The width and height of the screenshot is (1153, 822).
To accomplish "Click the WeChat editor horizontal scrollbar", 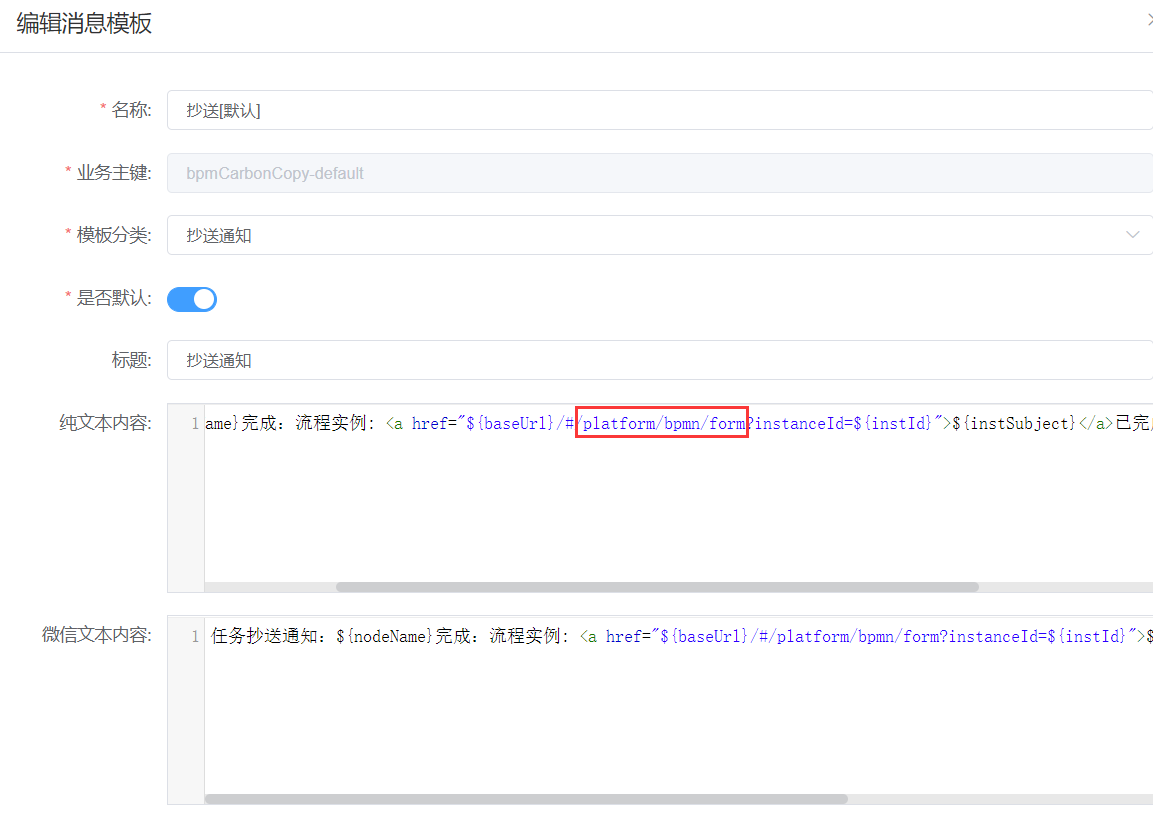I will [x=526, y=799].
